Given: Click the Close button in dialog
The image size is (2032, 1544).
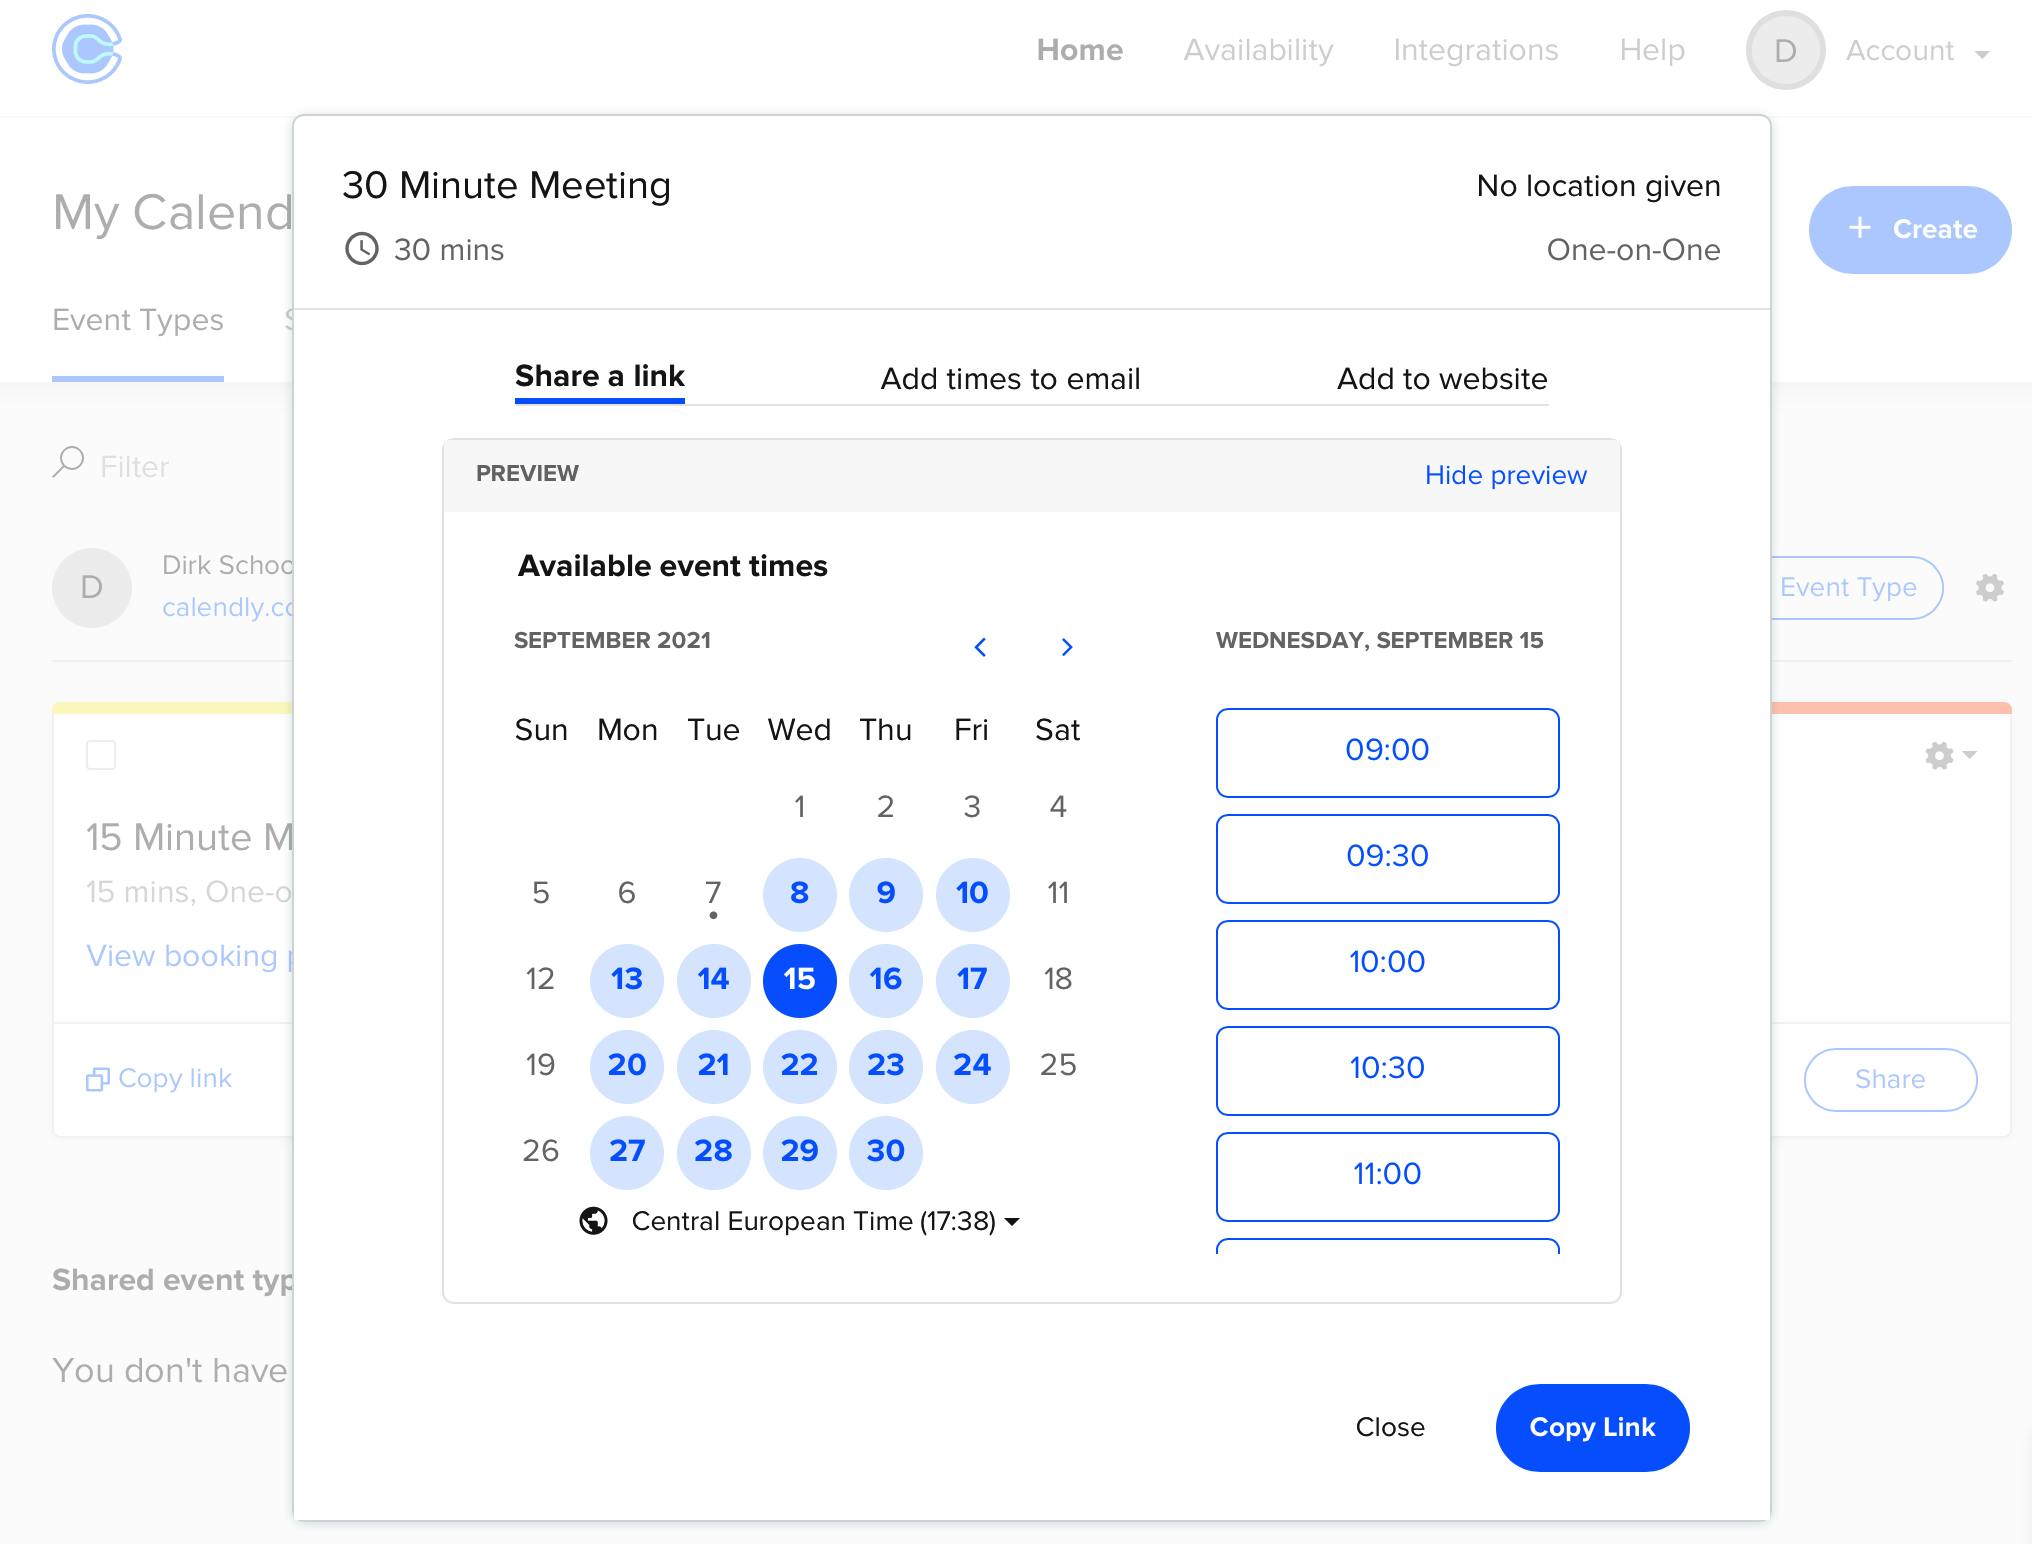Looking at the screenshot, I should pos(1389,1427).
